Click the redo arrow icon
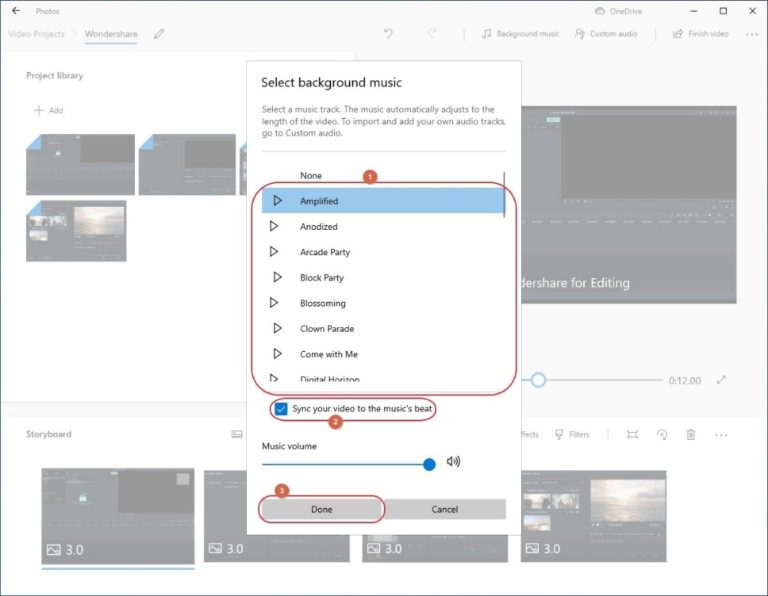The image size is (768, 596). point(432,33)
